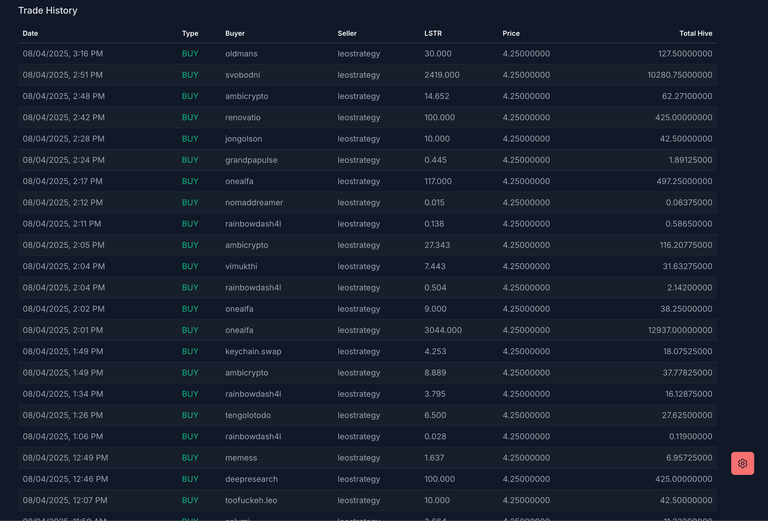The width and height of the screenshot is (768, 521).
Task: Select buyer name memess
Action: 241,458
